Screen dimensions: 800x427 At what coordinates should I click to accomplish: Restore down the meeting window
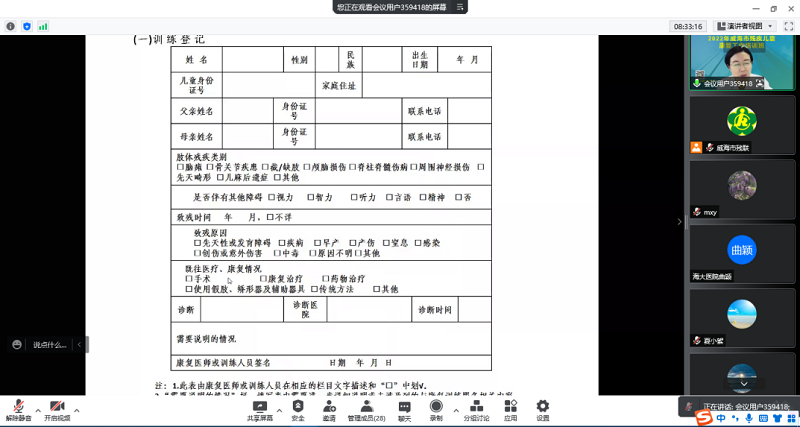tap(773, 9)
